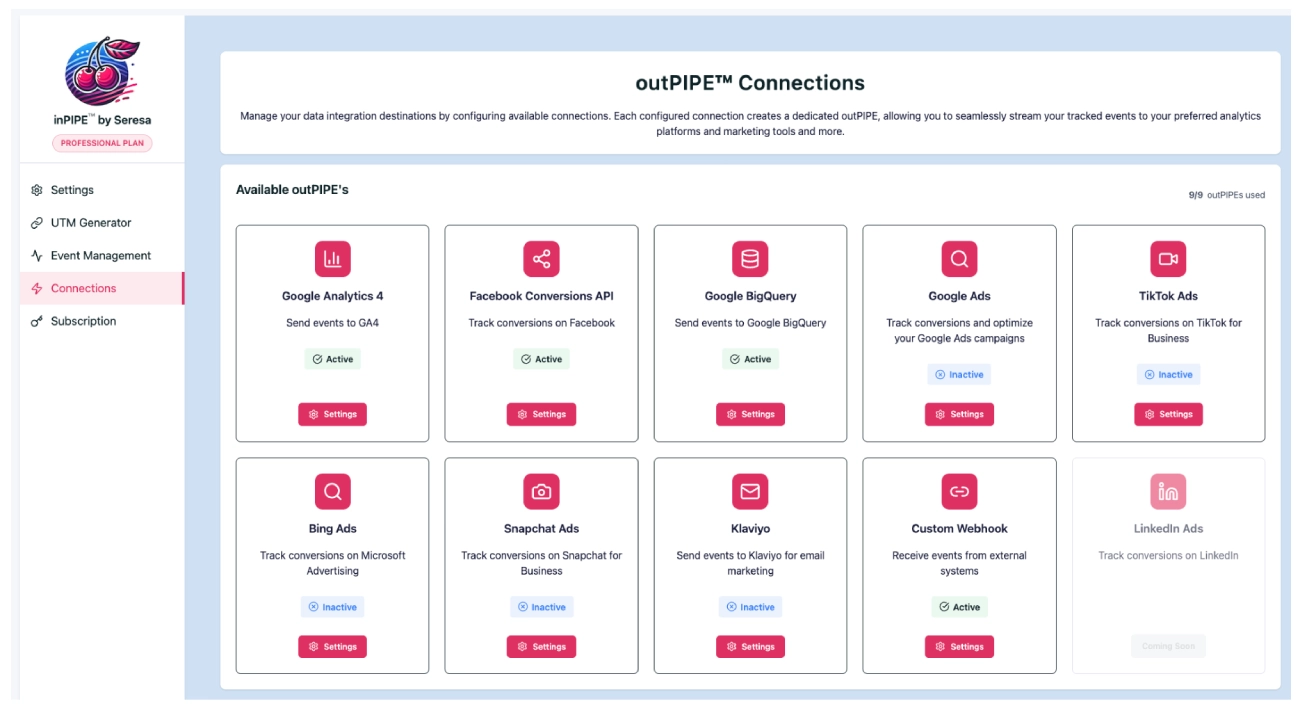Click the Custom Webhook link icon
1300x706 pixels.
click(x=959, y=492)
